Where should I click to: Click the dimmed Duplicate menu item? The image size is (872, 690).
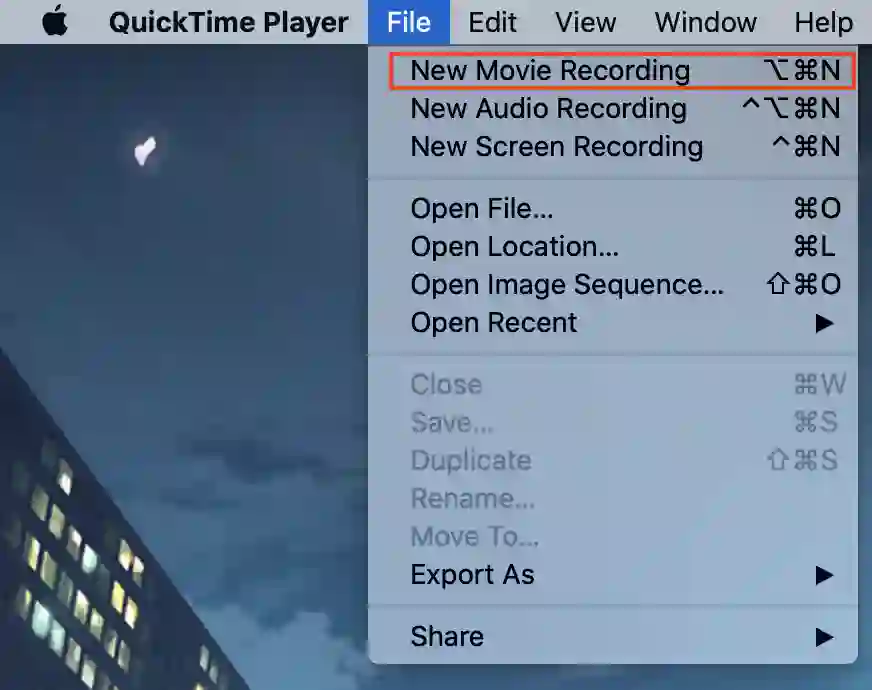coord(613,460)
